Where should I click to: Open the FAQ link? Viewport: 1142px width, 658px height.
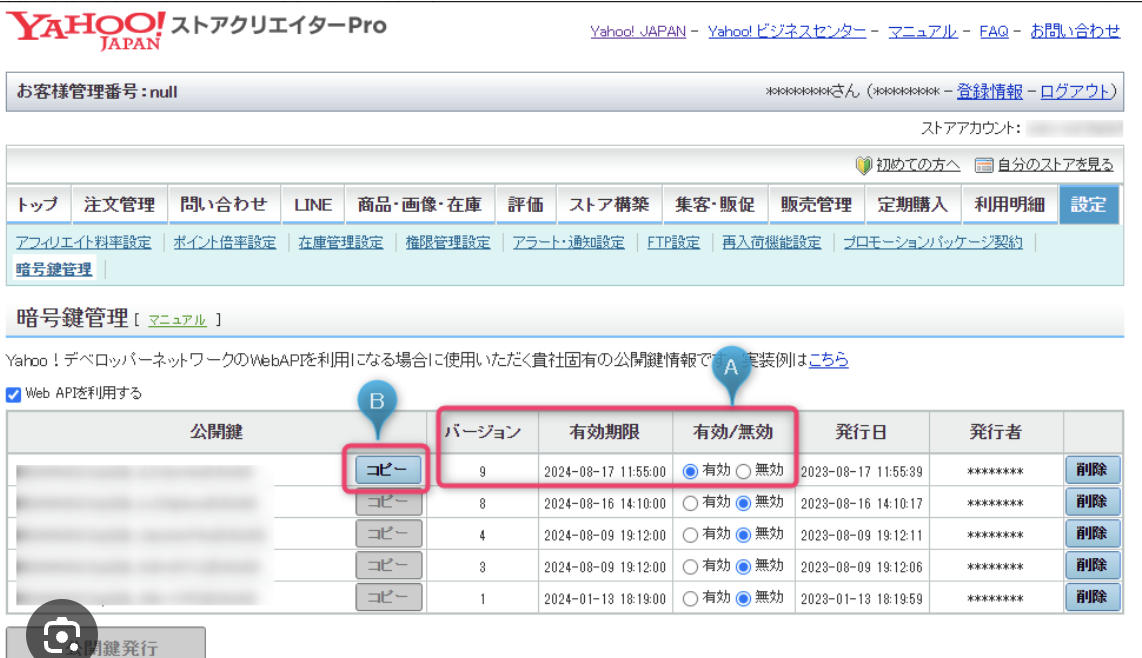point(994,31)
